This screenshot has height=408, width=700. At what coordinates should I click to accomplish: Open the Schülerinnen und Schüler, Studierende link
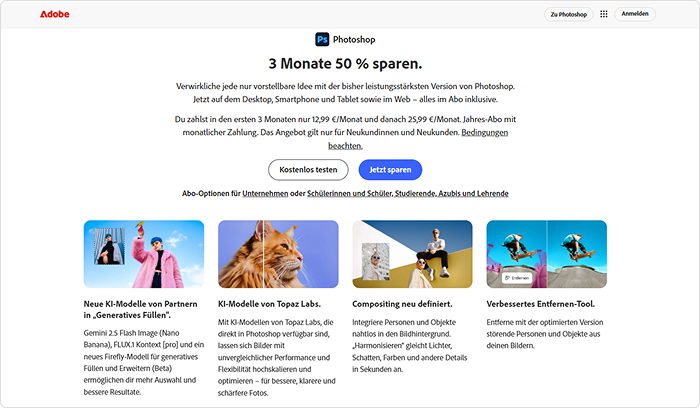coord(408,193)
